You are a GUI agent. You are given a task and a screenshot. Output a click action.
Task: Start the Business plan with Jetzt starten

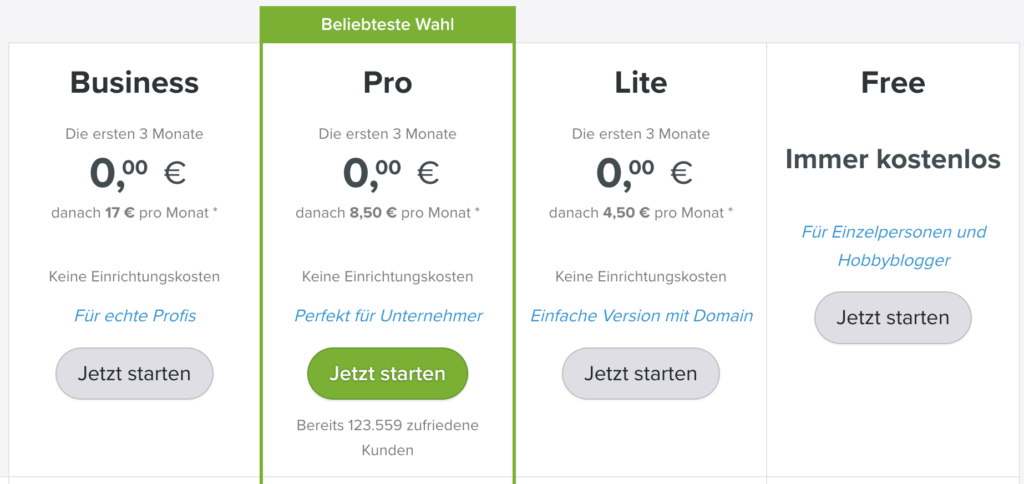point(134,374)
